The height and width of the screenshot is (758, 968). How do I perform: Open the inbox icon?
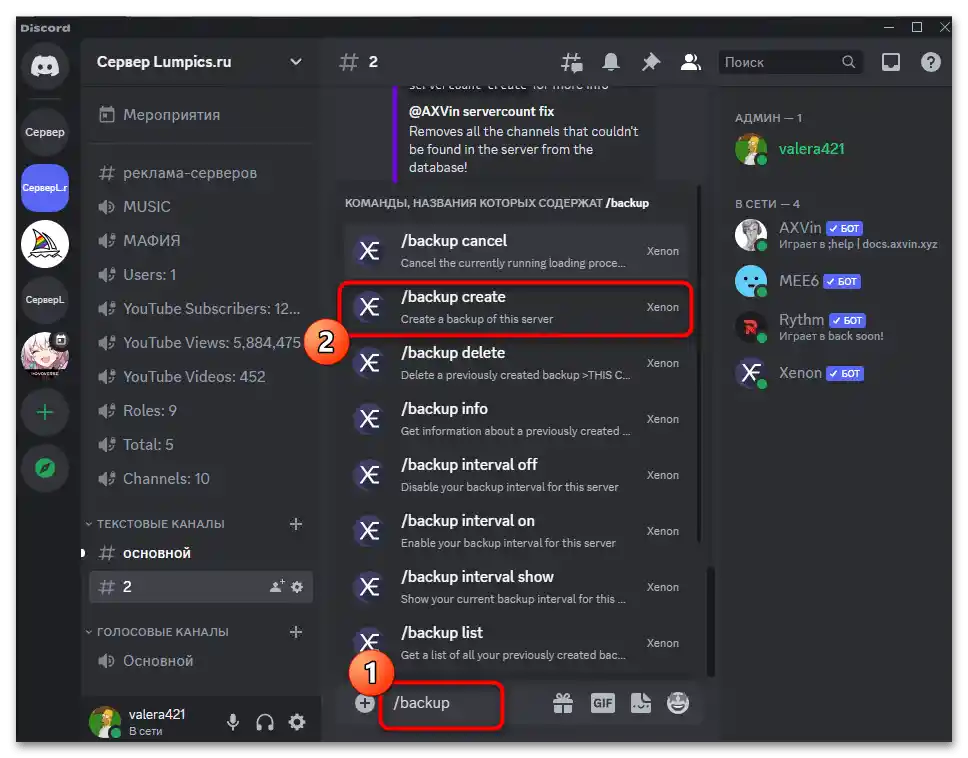(x=891, y=62)
